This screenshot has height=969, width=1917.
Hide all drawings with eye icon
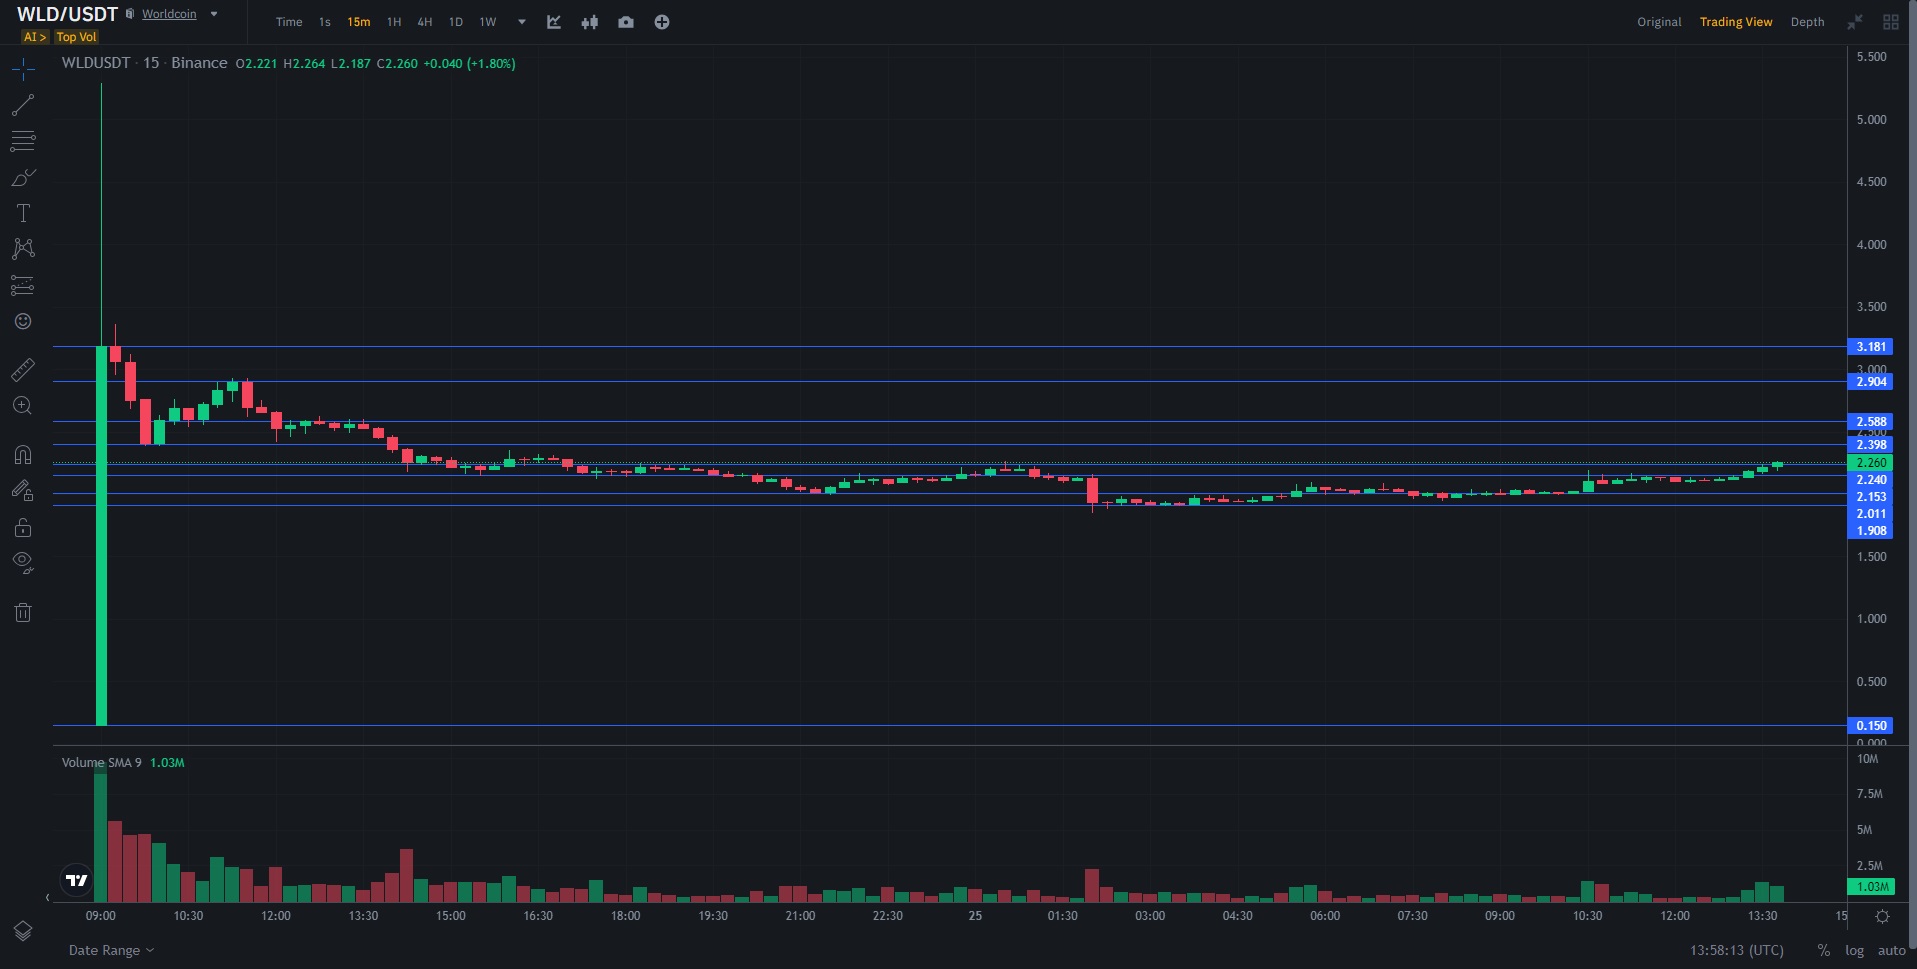23,563
